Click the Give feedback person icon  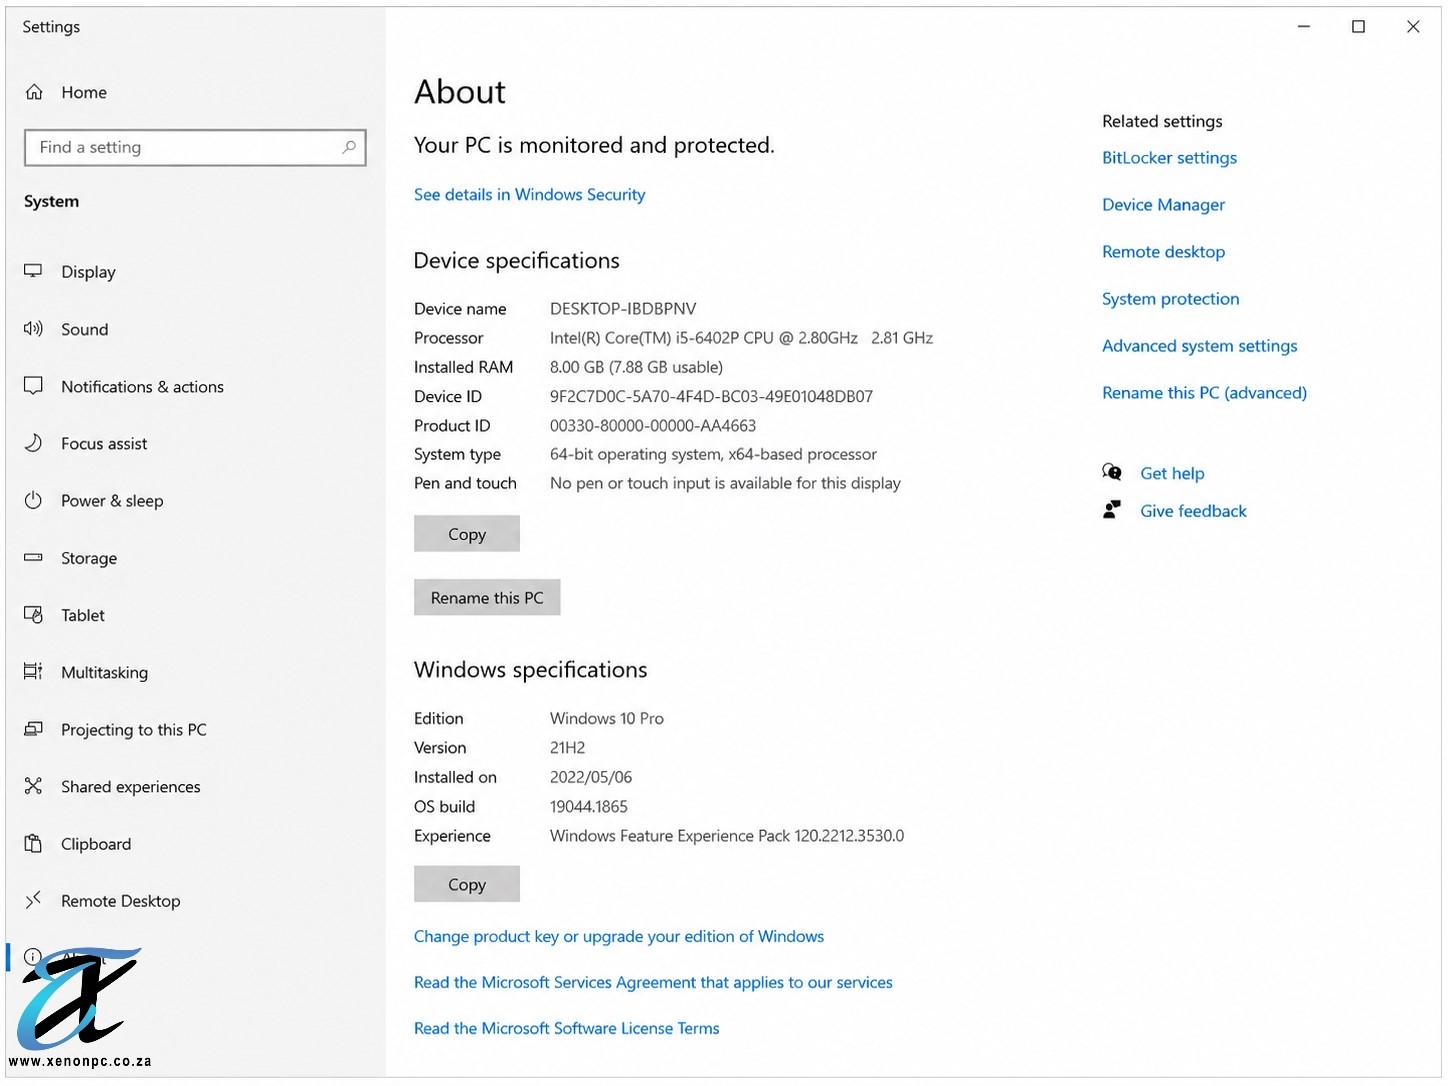point(1112,510)
